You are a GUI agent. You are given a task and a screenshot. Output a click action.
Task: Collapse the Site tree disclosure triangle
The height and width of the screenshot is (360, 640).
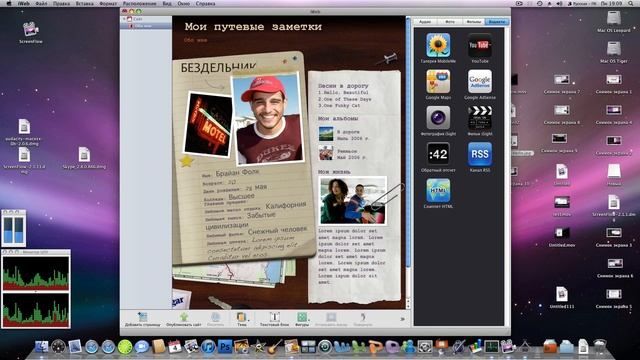[124, 19]
